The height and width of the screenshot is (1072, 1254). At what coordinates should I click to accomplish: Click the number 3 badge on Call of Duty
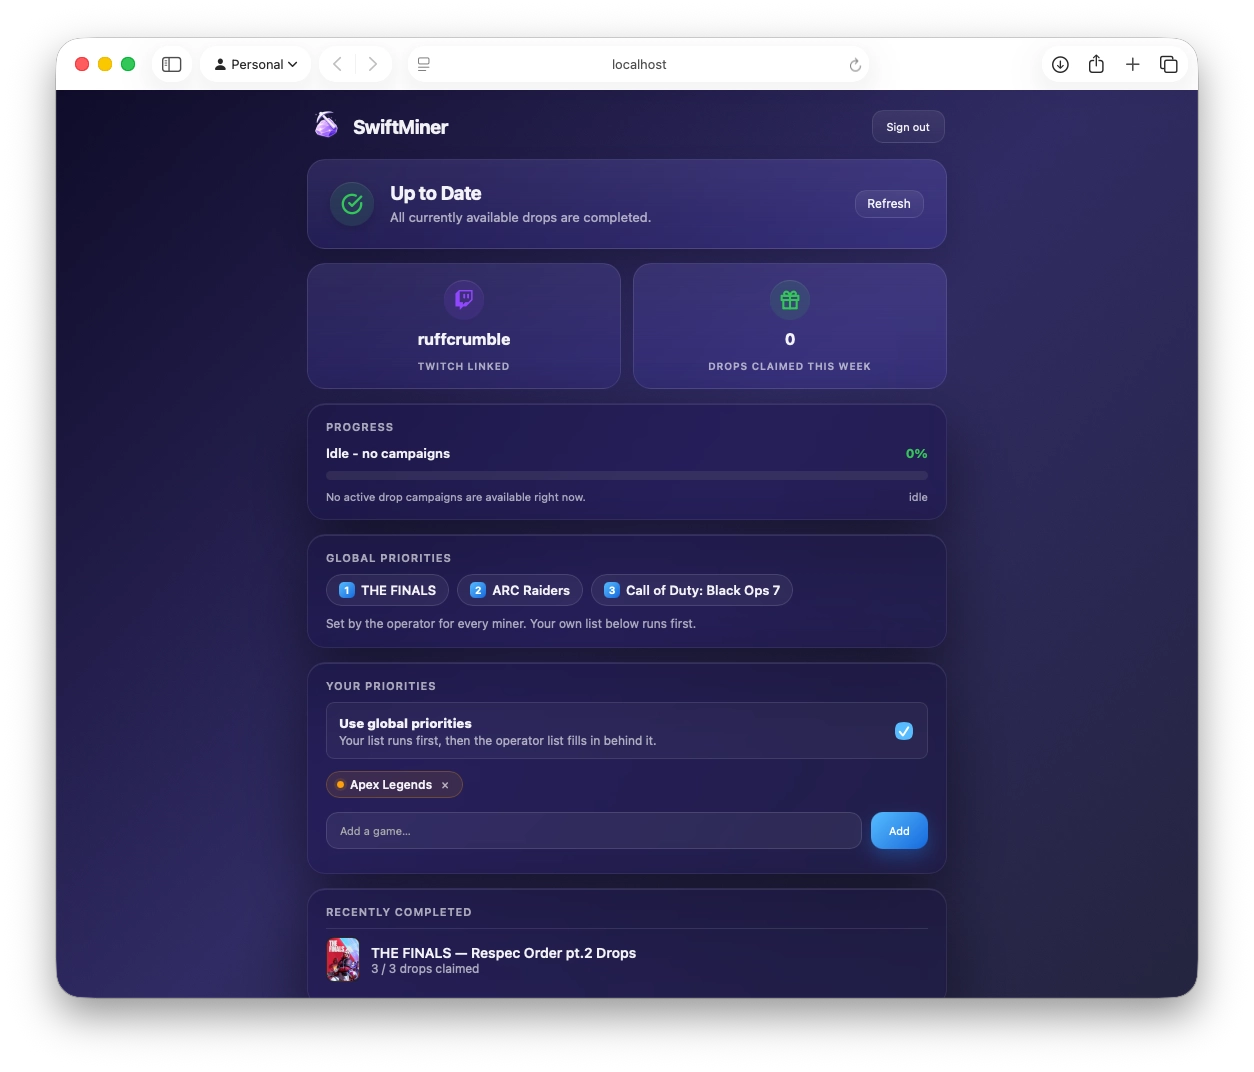612,590
